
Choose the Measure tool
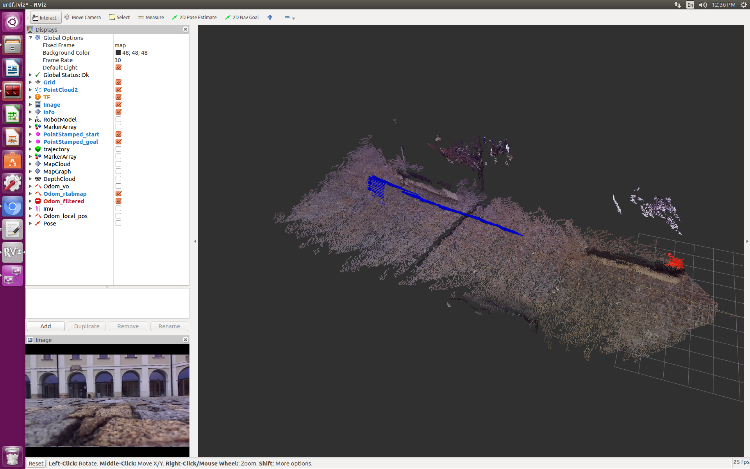point(151,17)
